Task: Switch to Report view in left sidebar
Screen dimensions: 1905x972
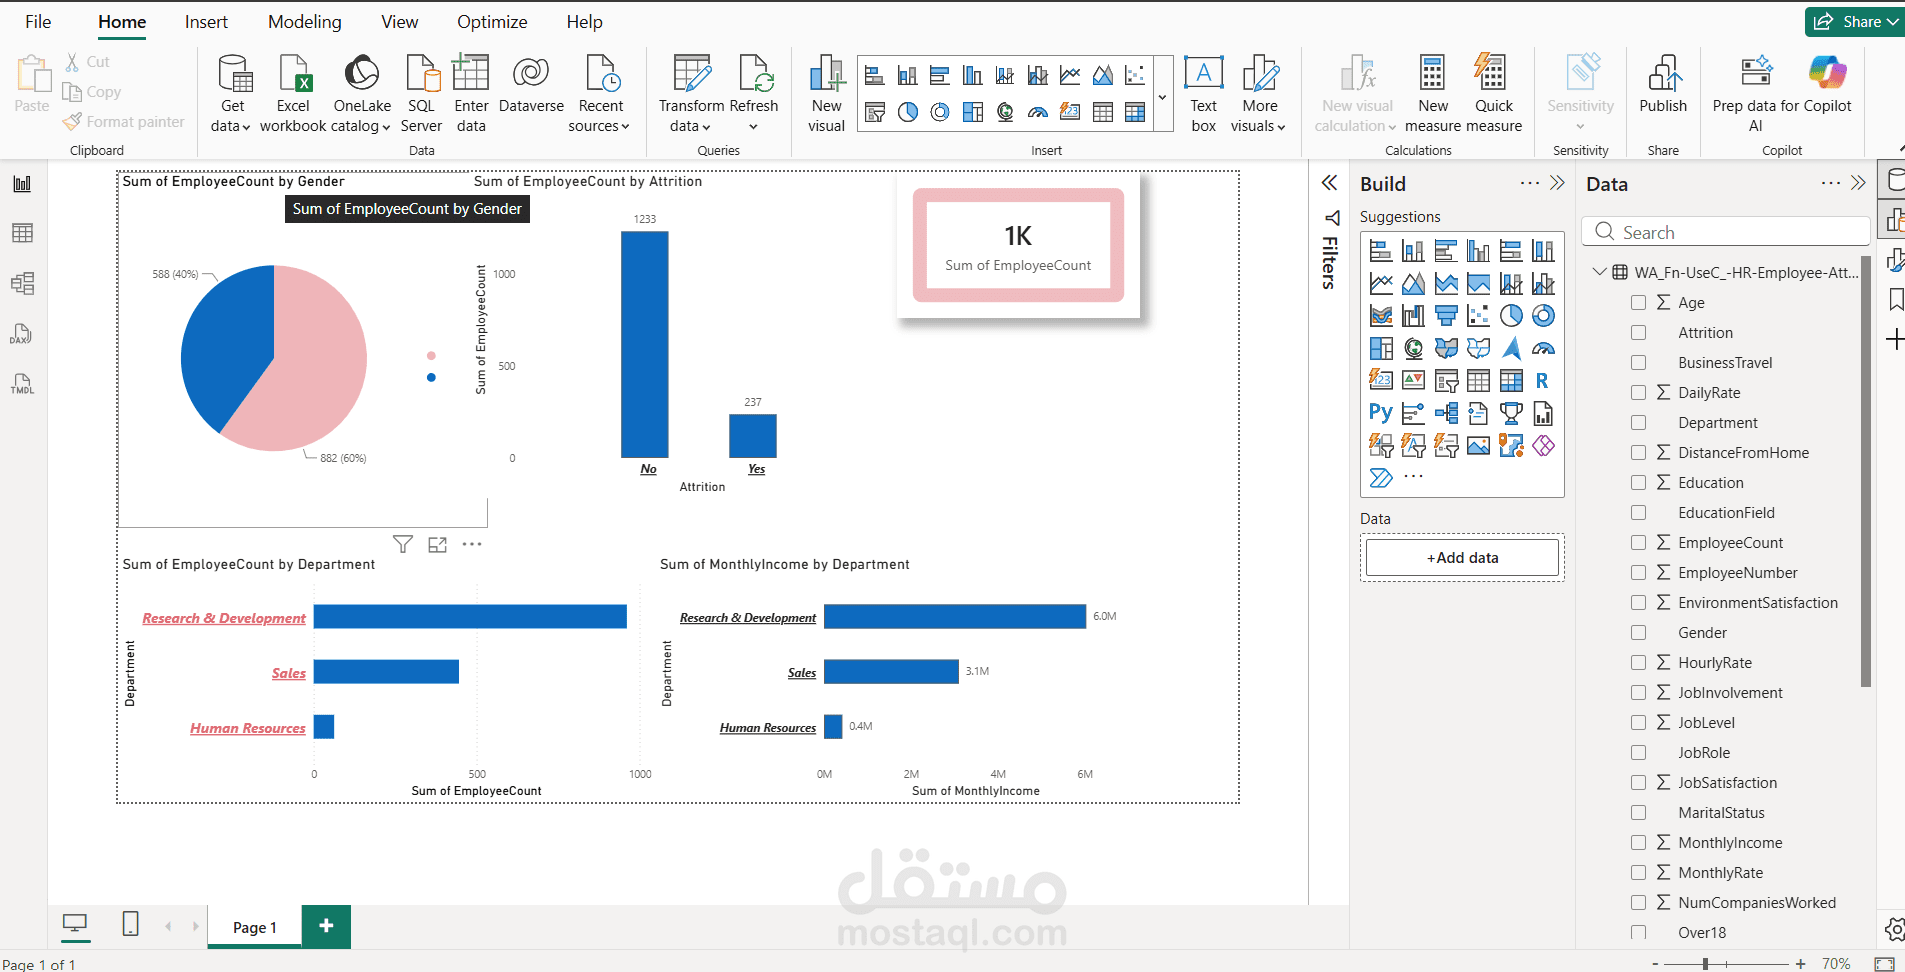Action: click(22, 184)
